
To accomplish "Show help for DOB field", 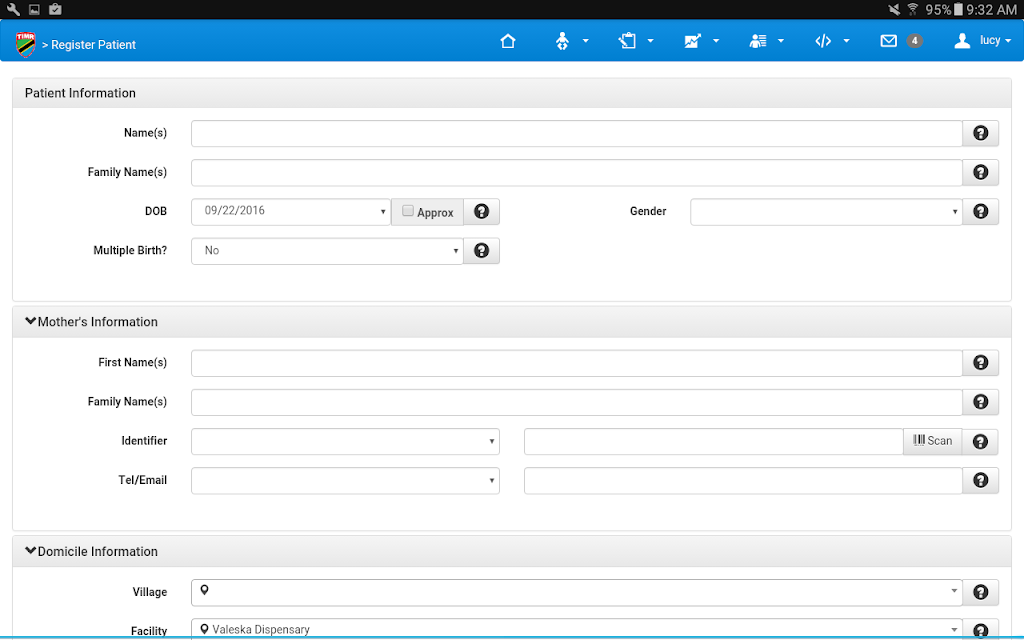I will [481, 212].
